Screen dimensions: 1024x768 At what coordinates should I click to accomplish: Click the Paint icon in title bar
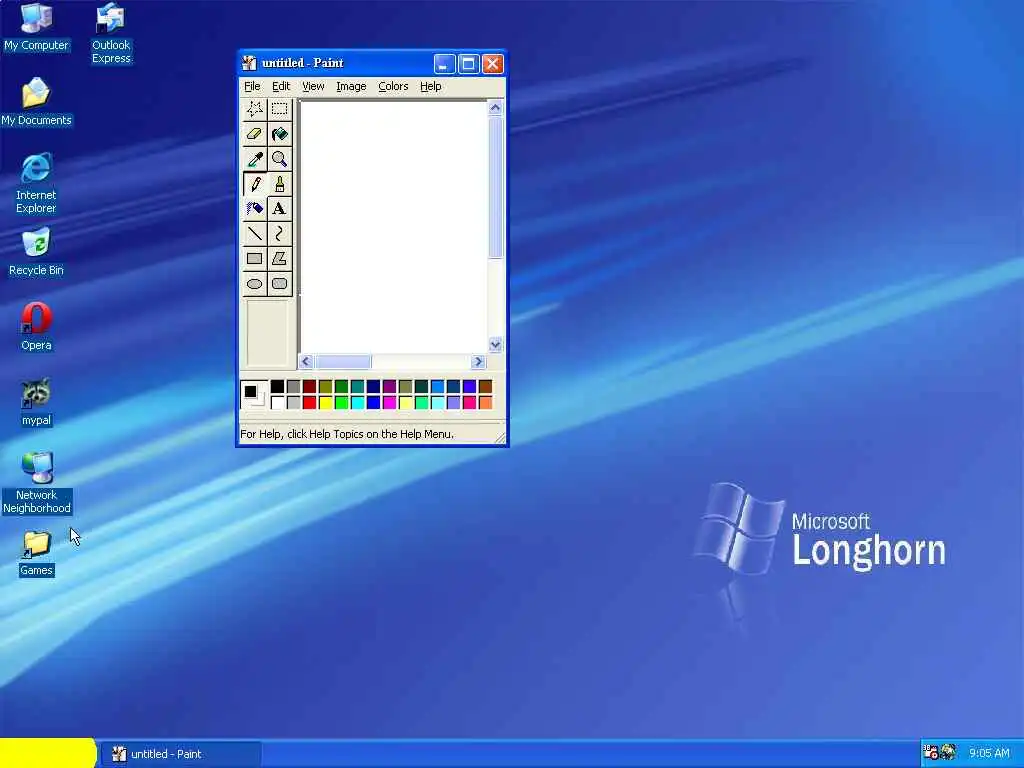pos(249,63)
